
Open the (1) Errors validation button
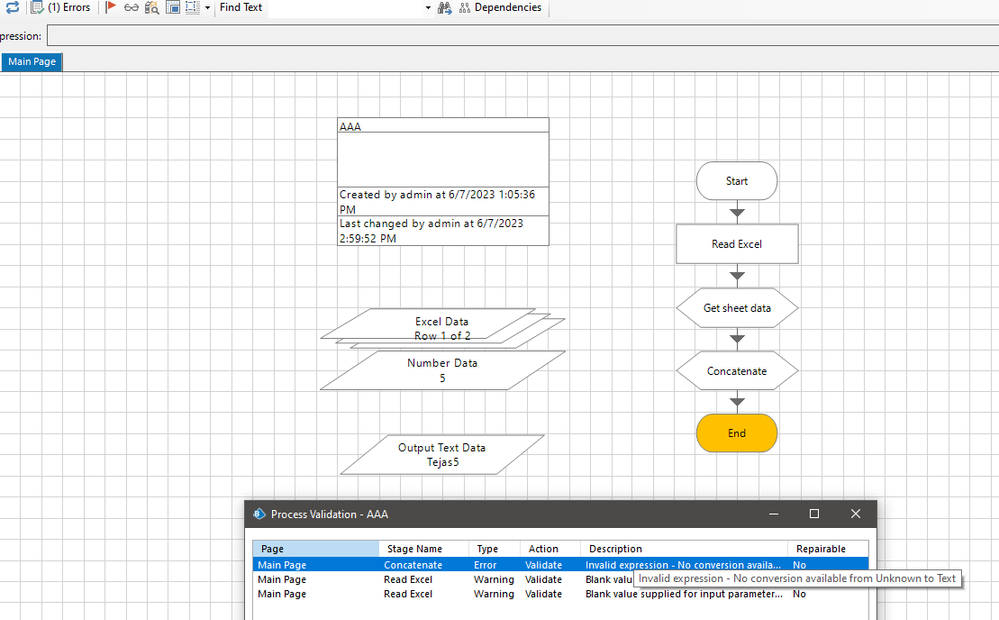(x=61, y=8)
